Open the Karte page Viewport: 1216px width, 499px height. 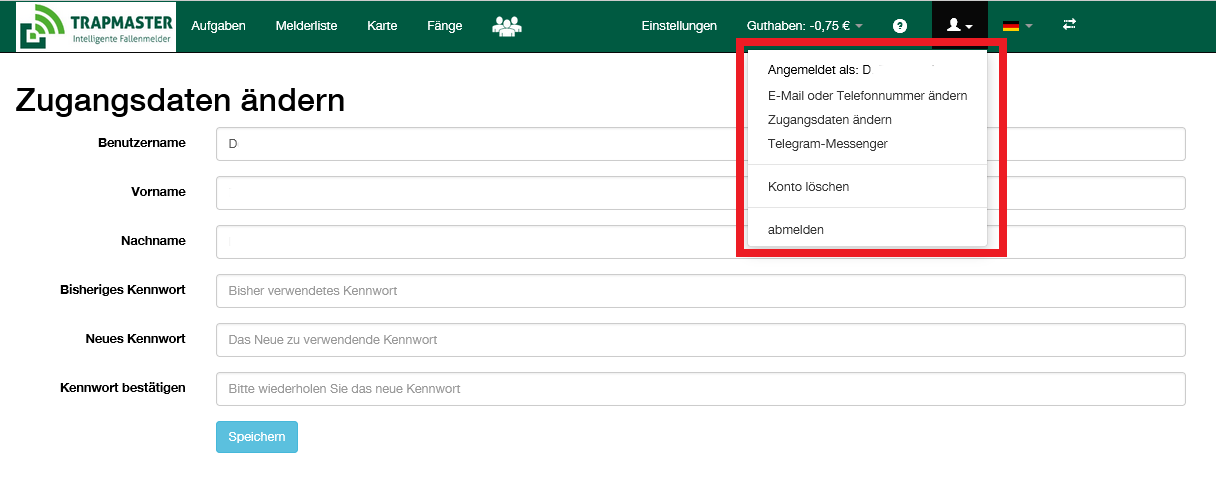point(382,26)
